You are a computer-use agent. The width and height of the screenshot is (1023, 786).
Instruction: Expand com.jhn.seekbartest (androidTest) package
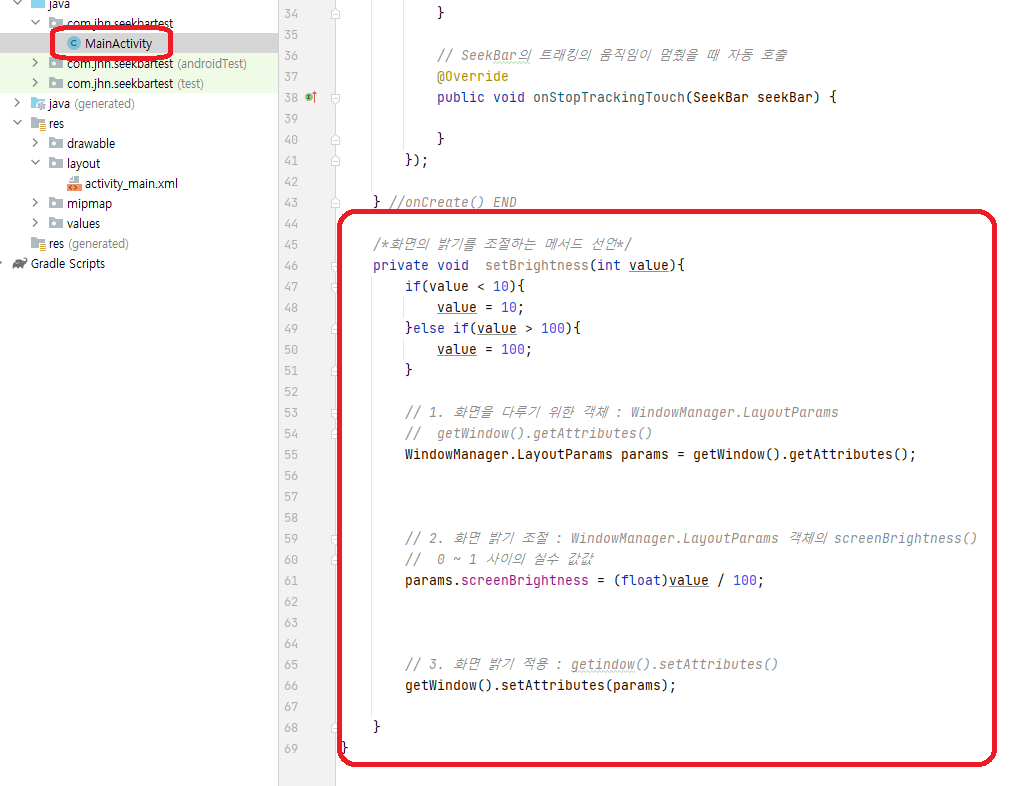(35, 63)
